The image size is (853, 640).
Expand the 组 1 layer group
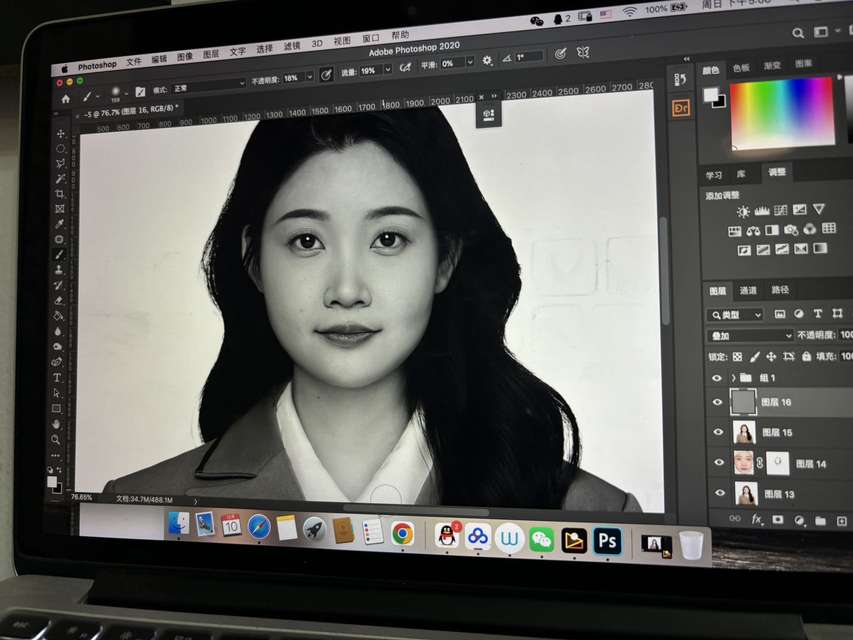[x=733, y=378]
